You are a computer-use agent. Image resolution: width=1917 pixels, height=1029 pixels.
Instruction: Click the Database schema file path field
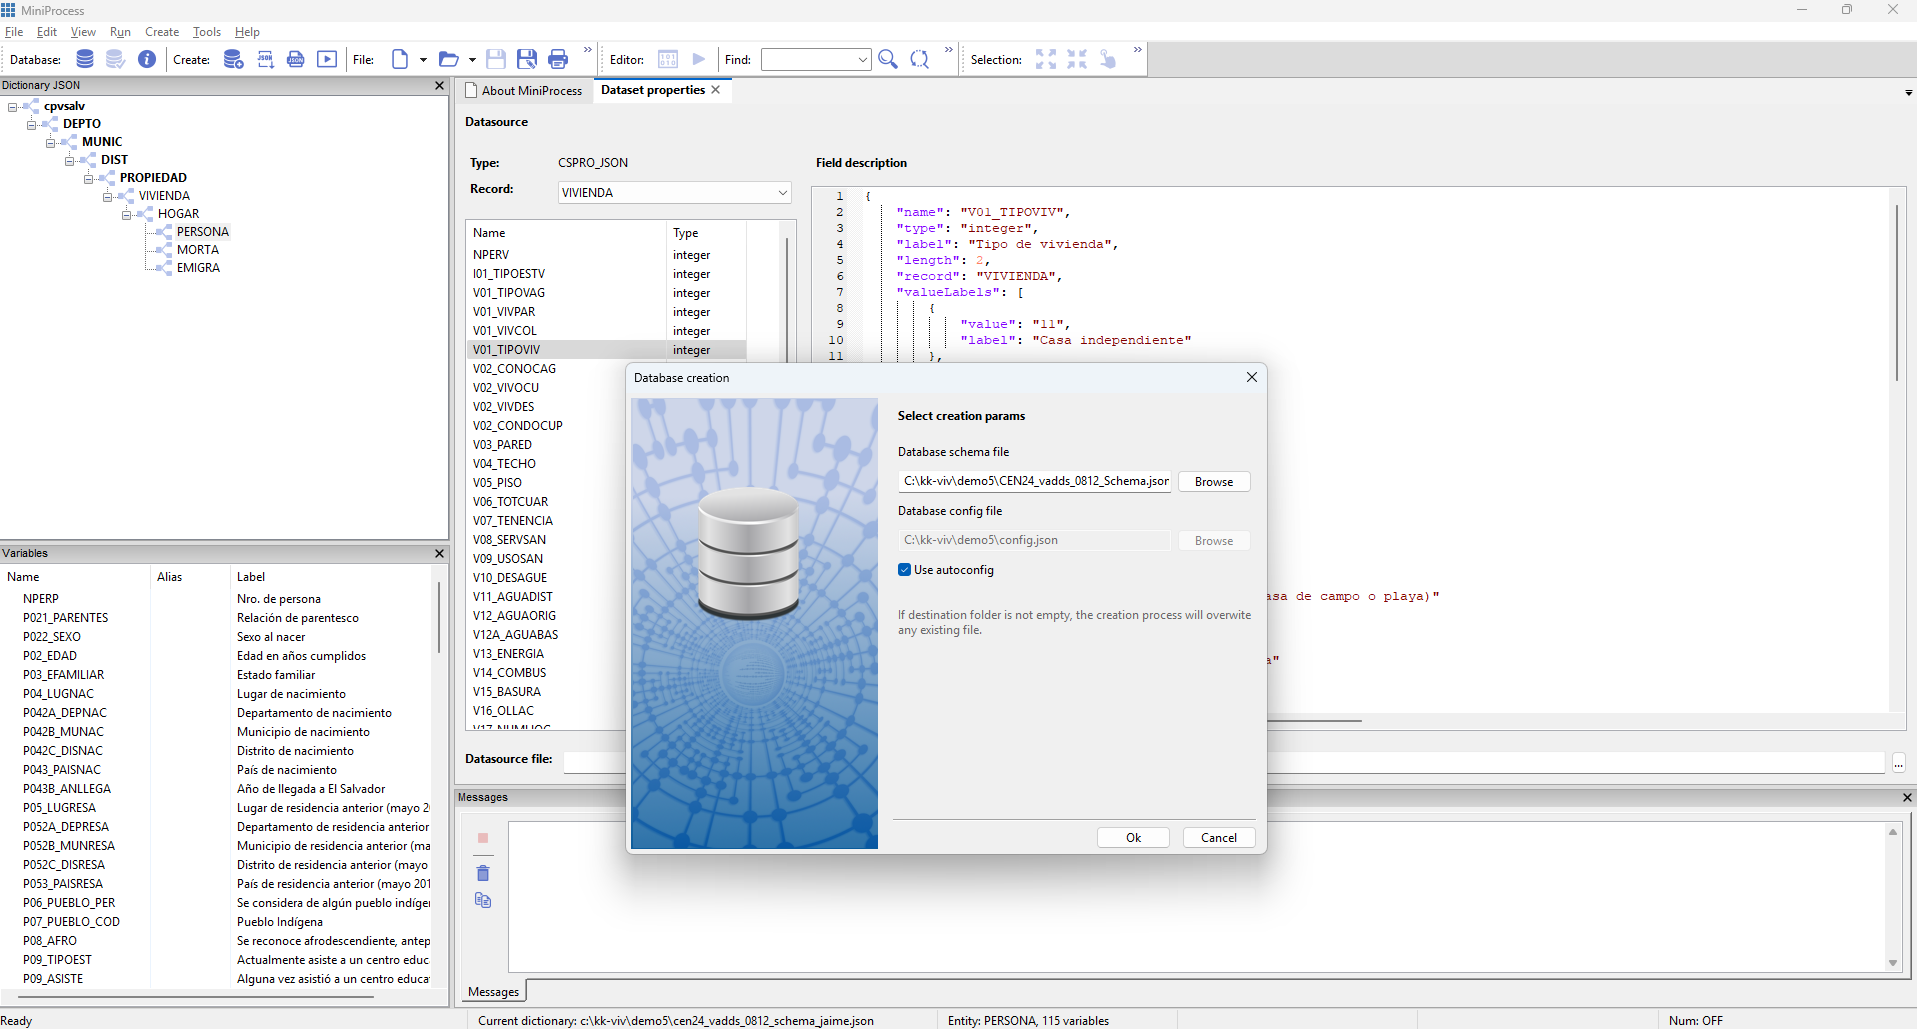(x=1034, y=481)
